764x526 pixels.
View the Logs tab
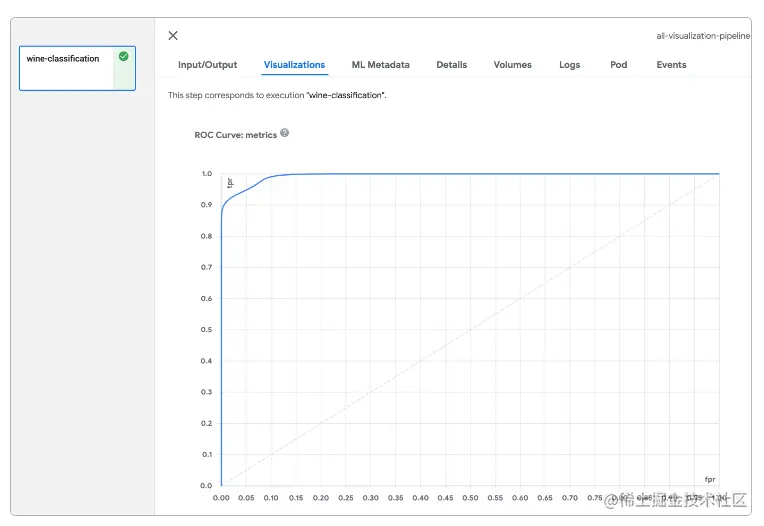click(x=570, y=65)
